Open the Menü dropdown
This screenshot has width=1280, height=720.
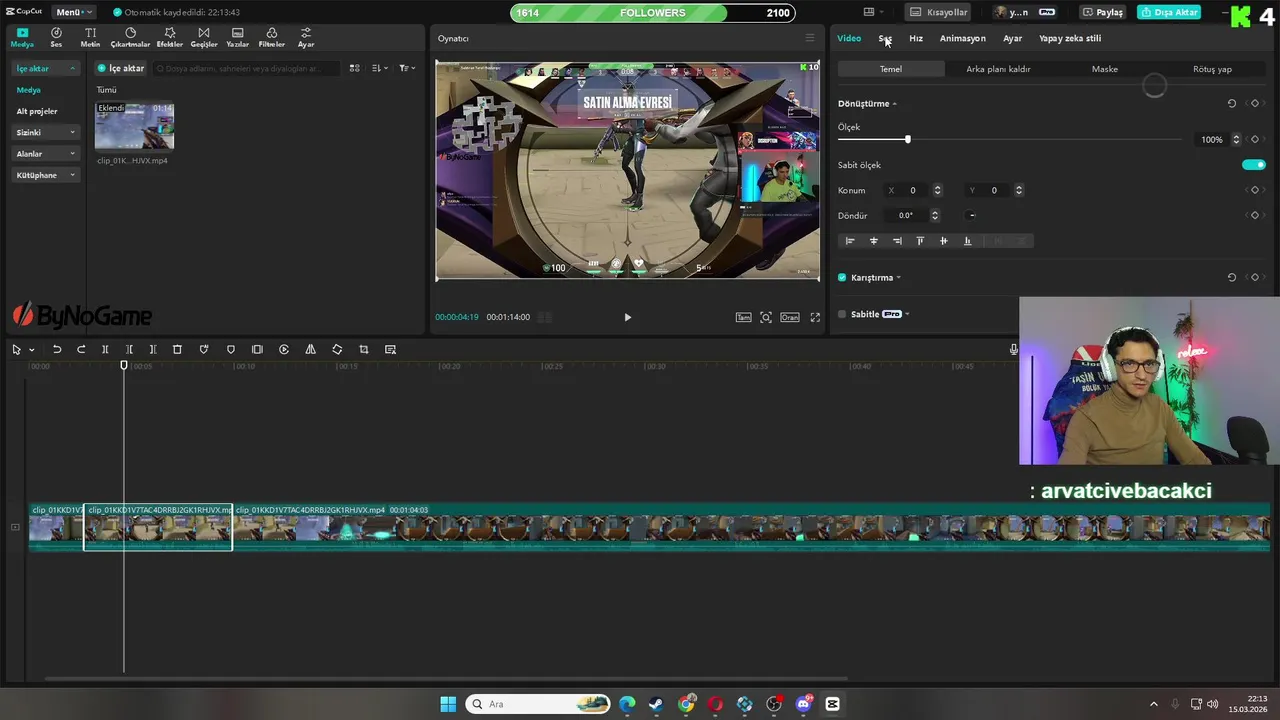[x=73, y=12]
